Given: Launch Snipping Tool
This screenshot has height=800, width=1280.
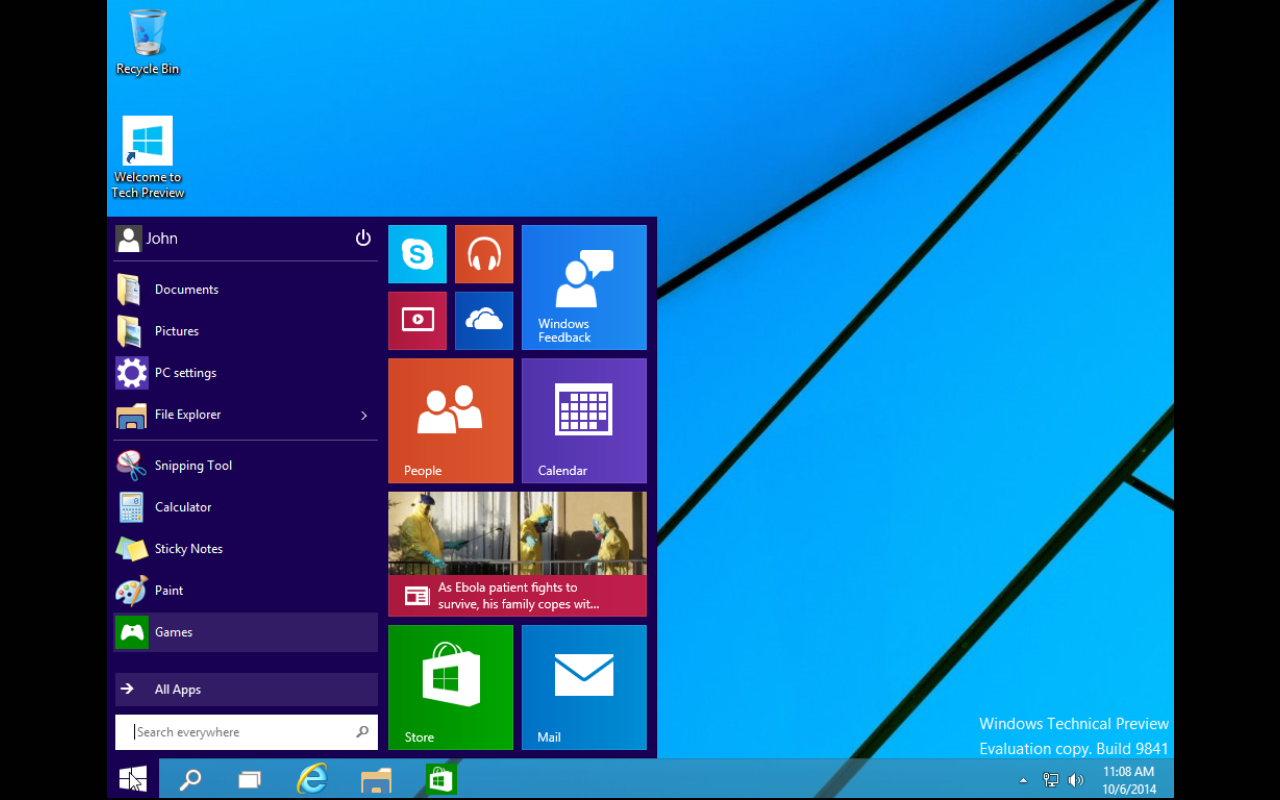Looking at the screenshot, I should (246, 465).
